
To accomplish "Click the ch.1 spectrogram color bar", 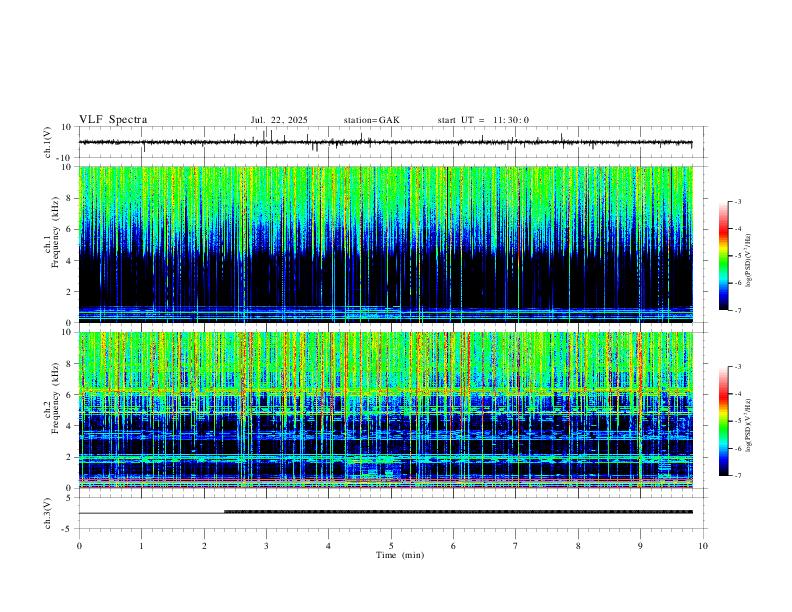I will (x=724, y=256).
